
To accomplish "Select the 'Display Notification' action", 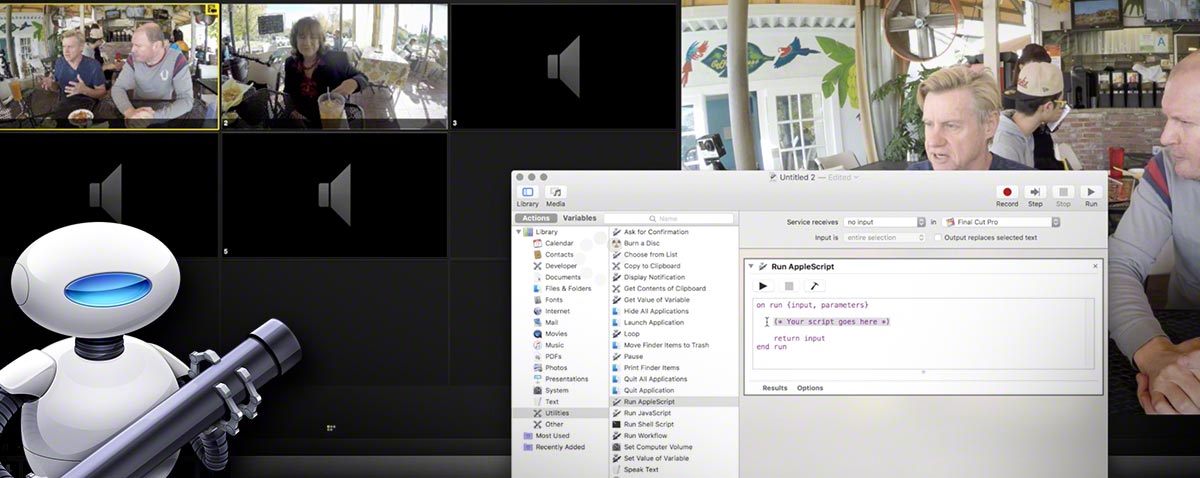I will point(647,277).
